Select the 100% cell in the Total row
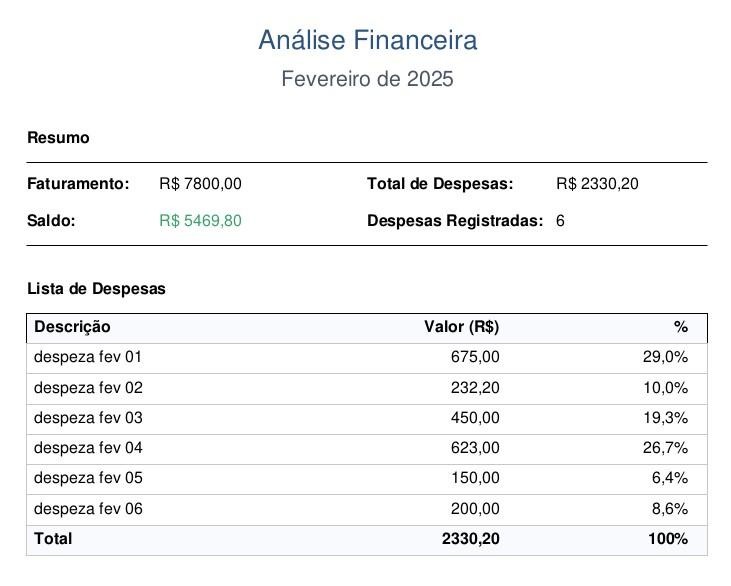Image resolution: width=731 pixels, height=586 pixels. 667,539
